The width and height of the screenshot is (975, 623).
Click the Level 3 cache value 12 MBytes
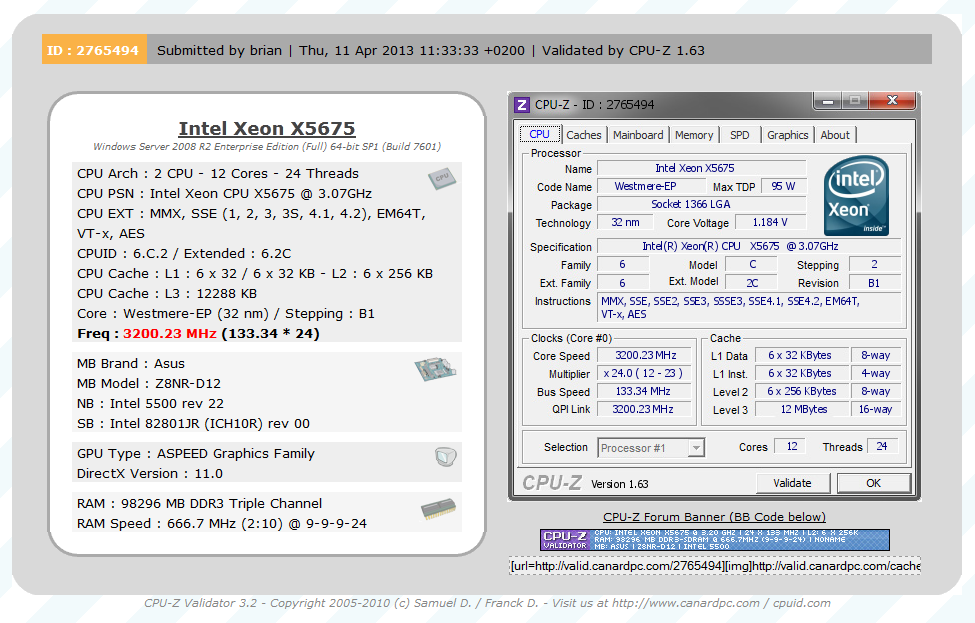[x=802, y=409]
